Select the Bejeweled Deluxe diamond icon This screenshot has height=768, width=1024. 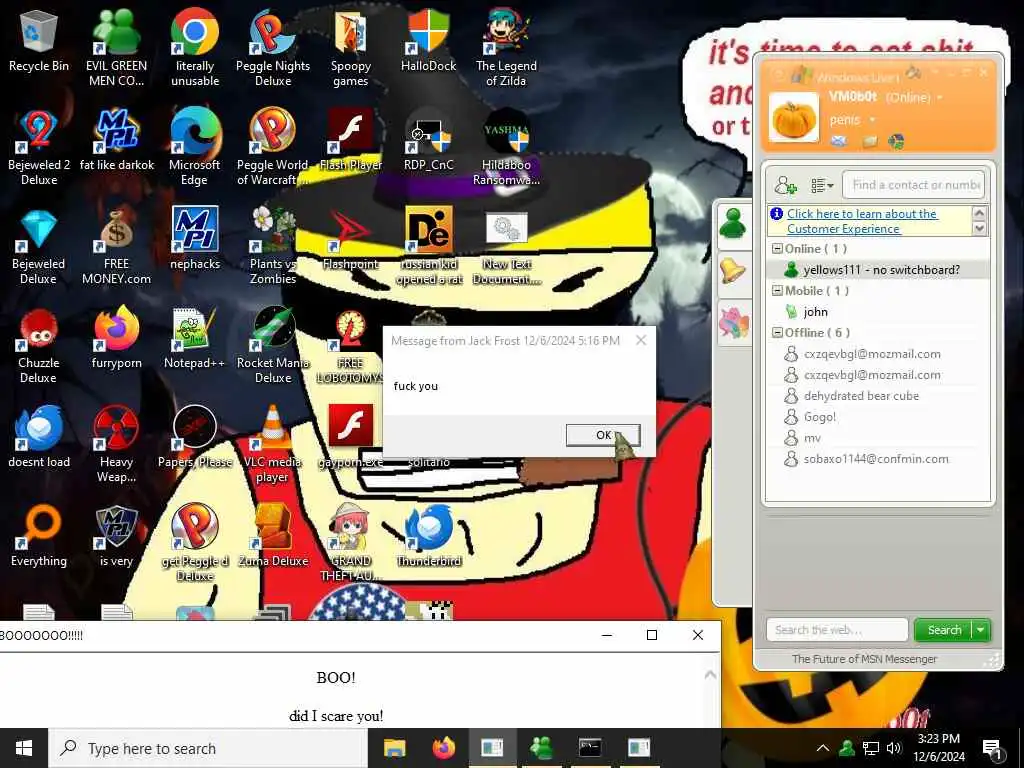[x=39, y=247]
